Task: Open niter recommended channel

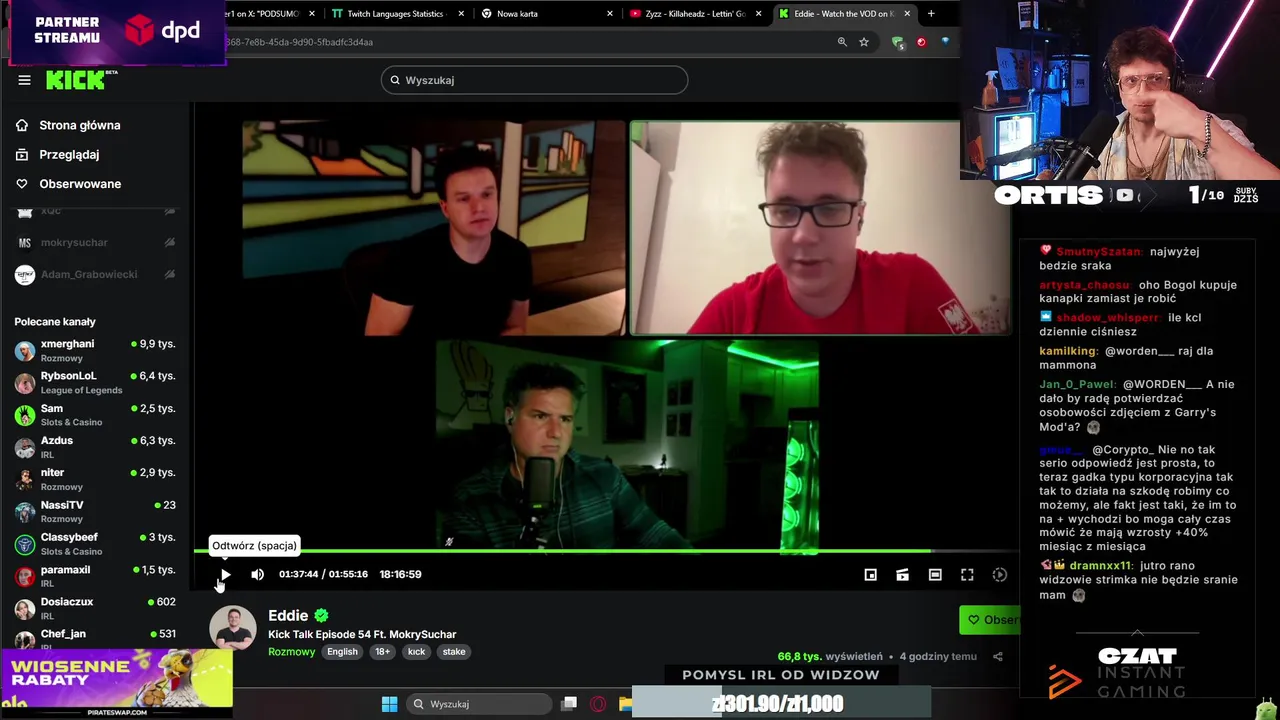Action: click(x=95, y=479)
